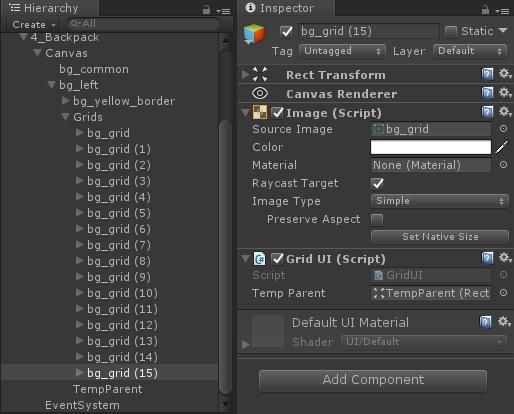514x414 pixels.
Task: Click the Canvas Renderer eye icon
Action: tap(260, 93)
